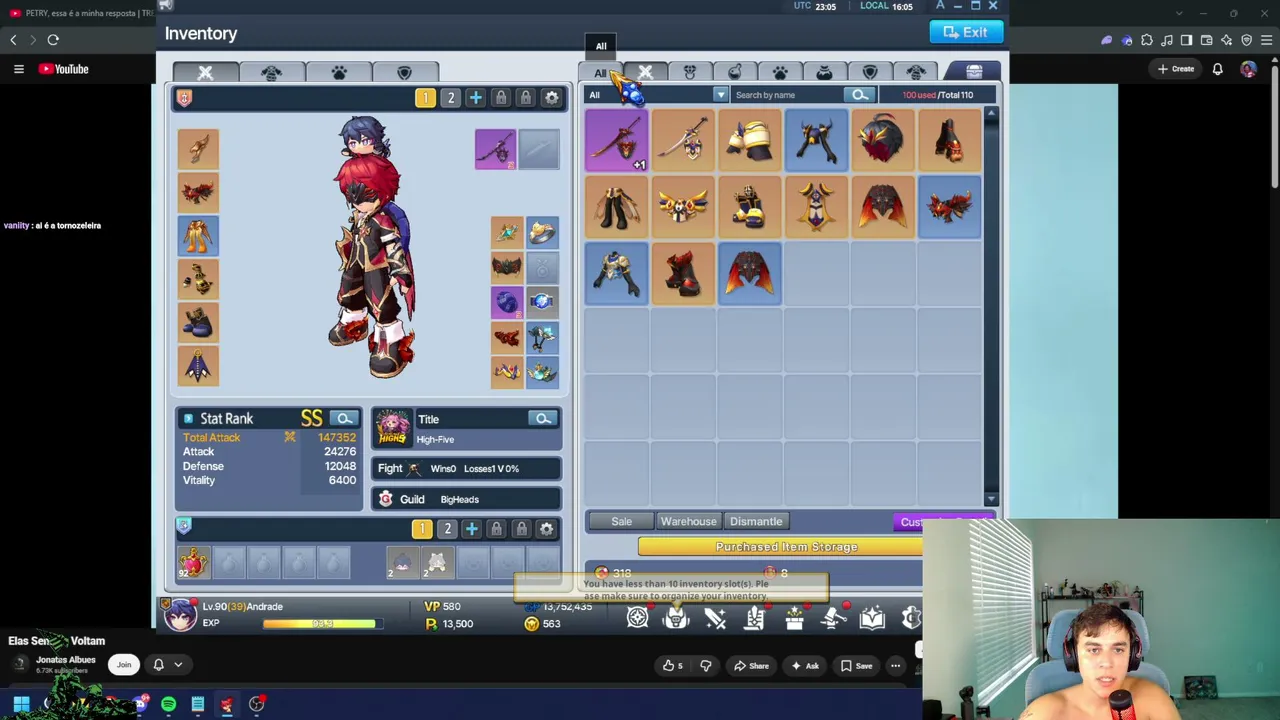This screenshot has width=1280, height=720.
Task: Click the character avatar portrait
Action: pyautogui.click(x=181, y=614)
